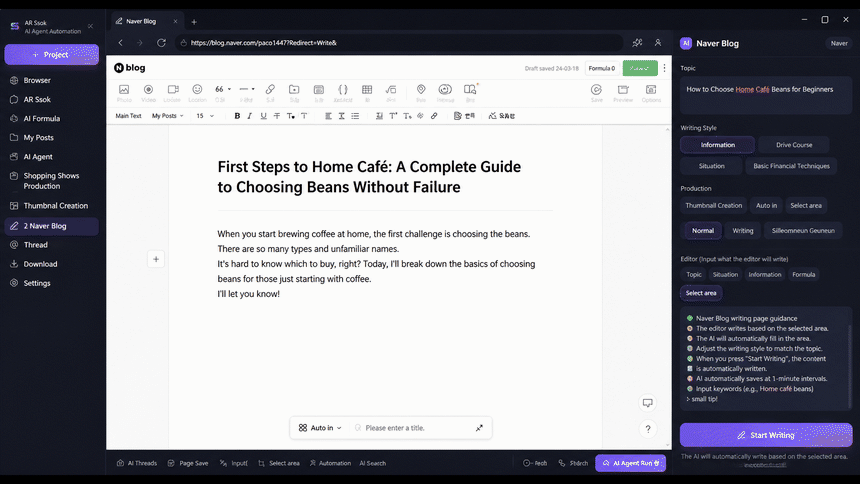
Task: Go back with the browser back arrow
Action: coord(121,43)
